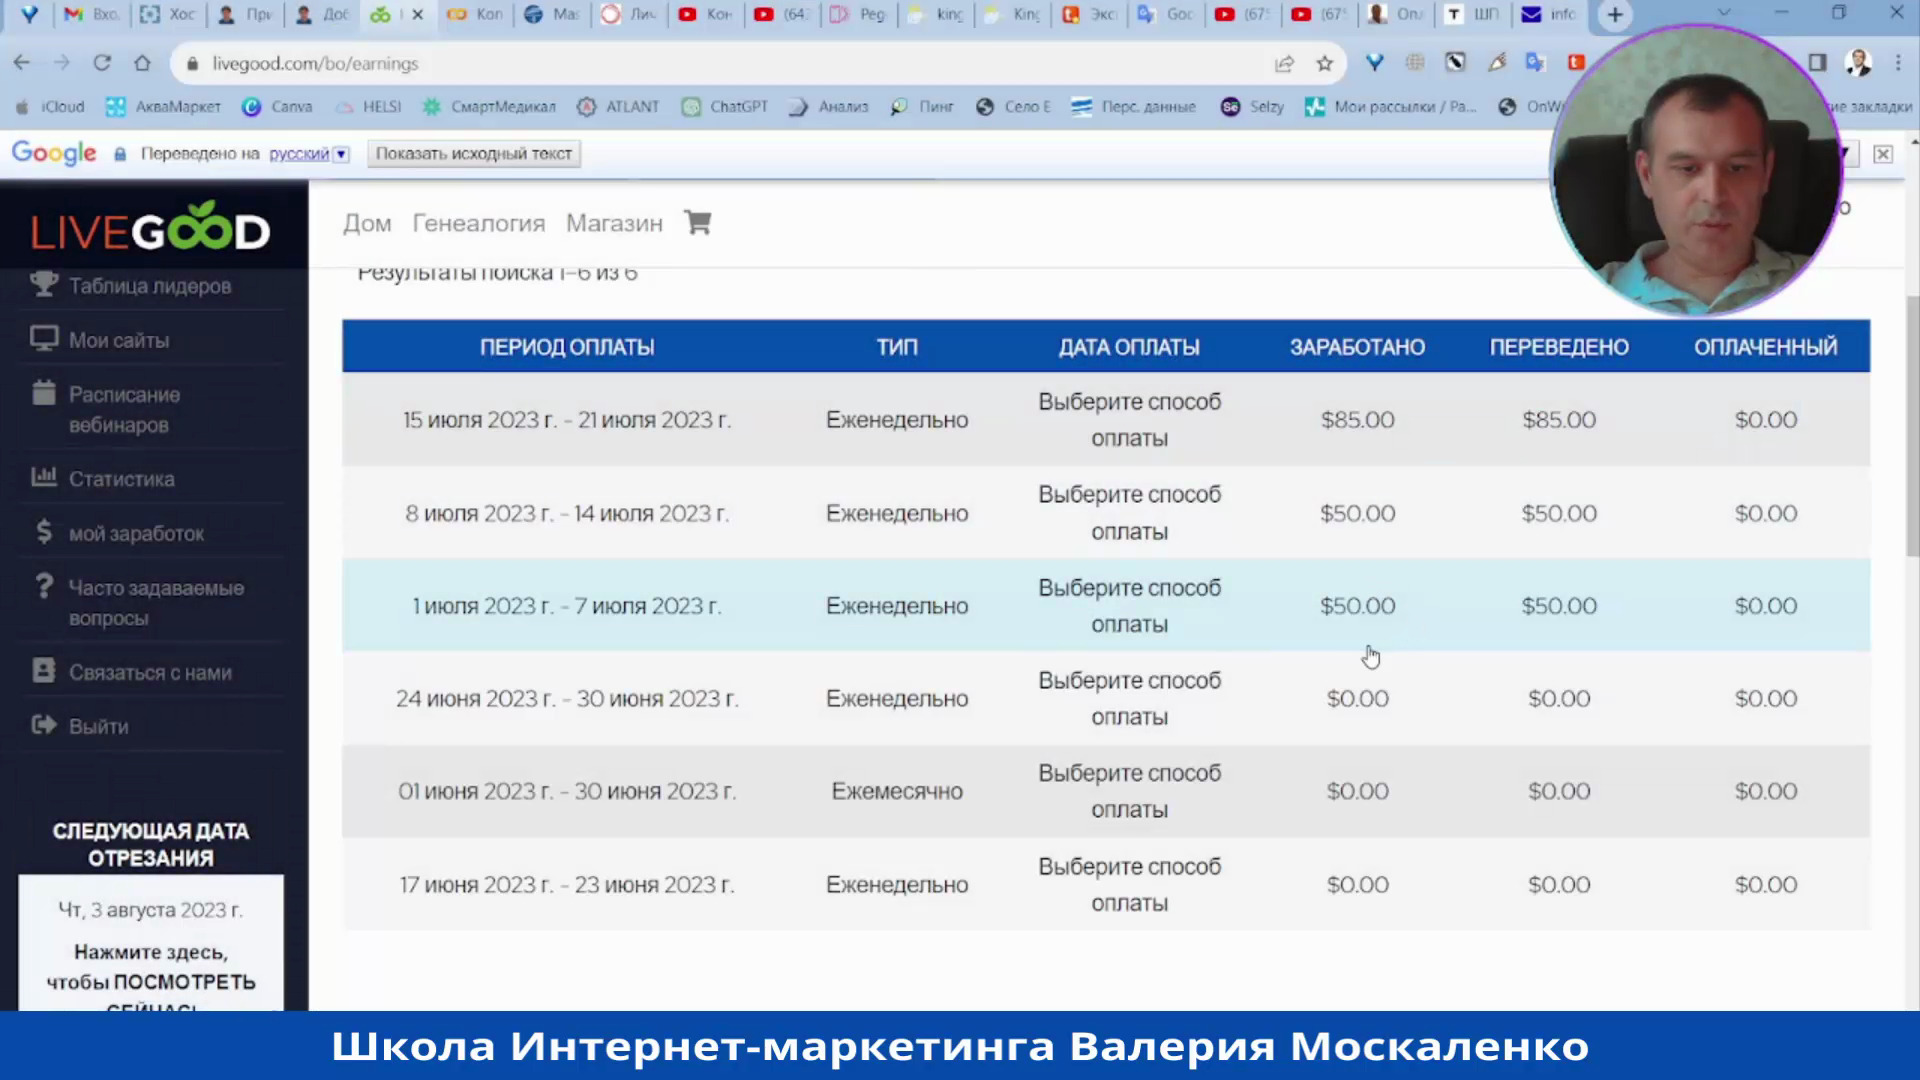Screen dimensions: 1920x1080
Task: Click the dollar sign earnings icon
Action: pos(43,532)
